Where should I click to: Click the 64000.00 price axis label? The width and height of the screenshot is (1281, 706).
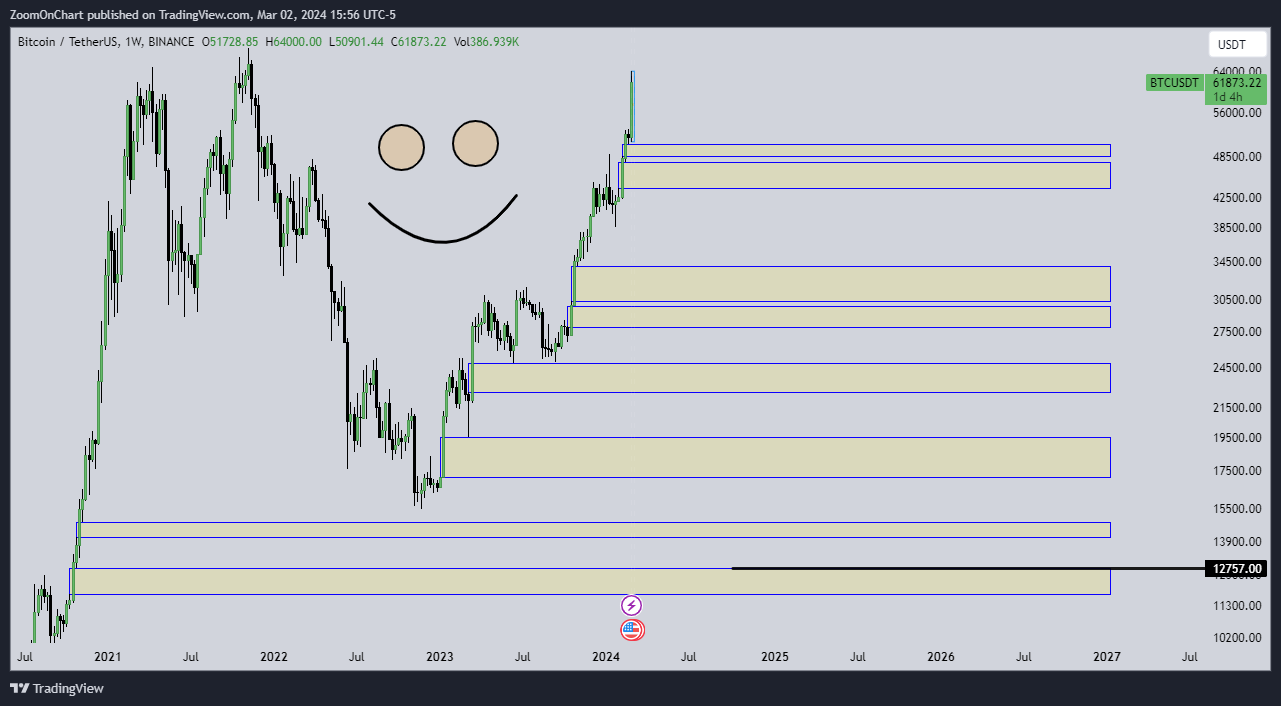[1236, 71]
